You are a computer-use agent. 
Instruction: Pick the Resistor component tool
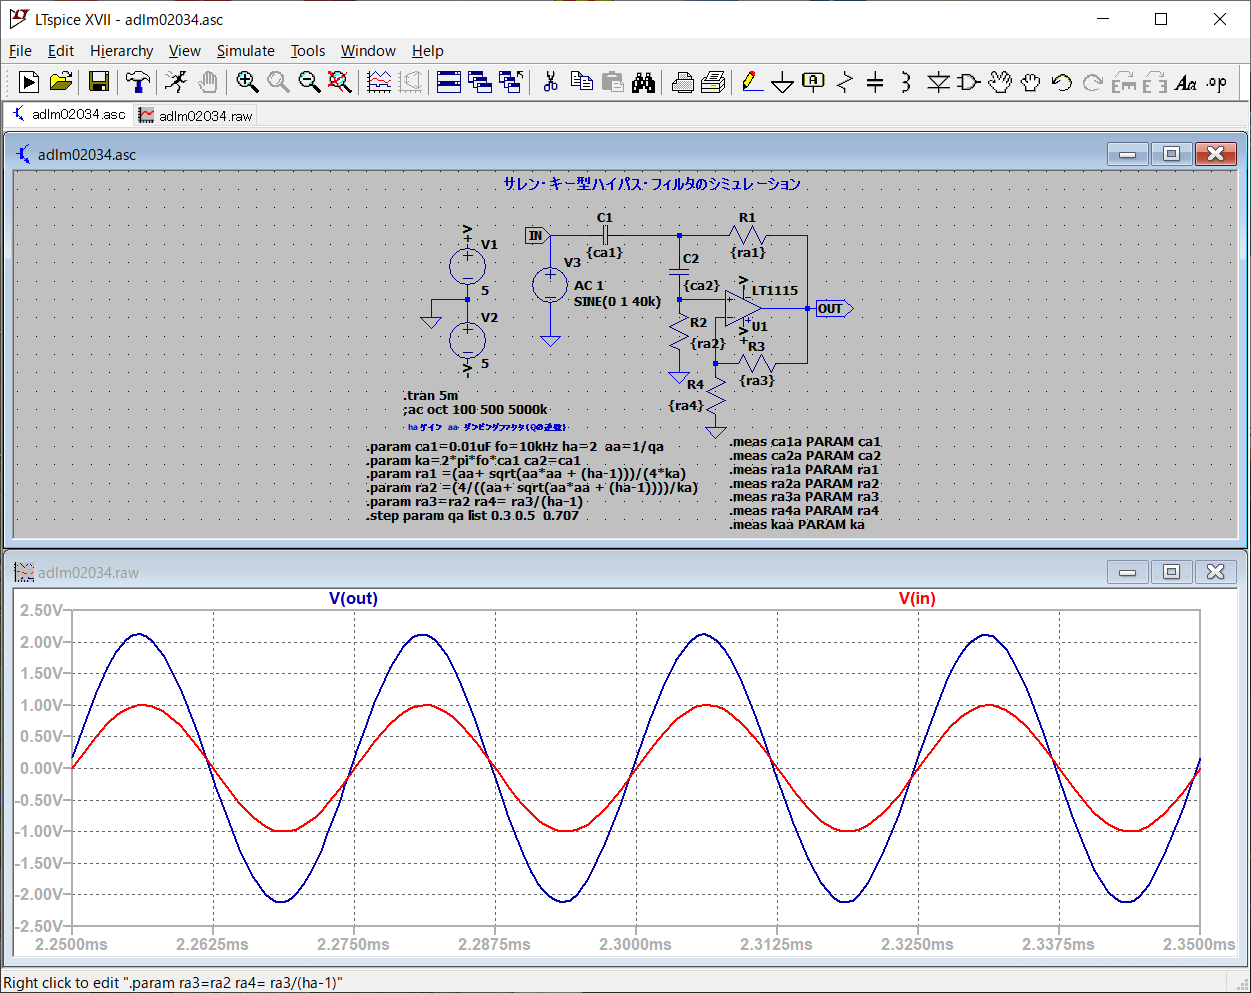point(845,82)
